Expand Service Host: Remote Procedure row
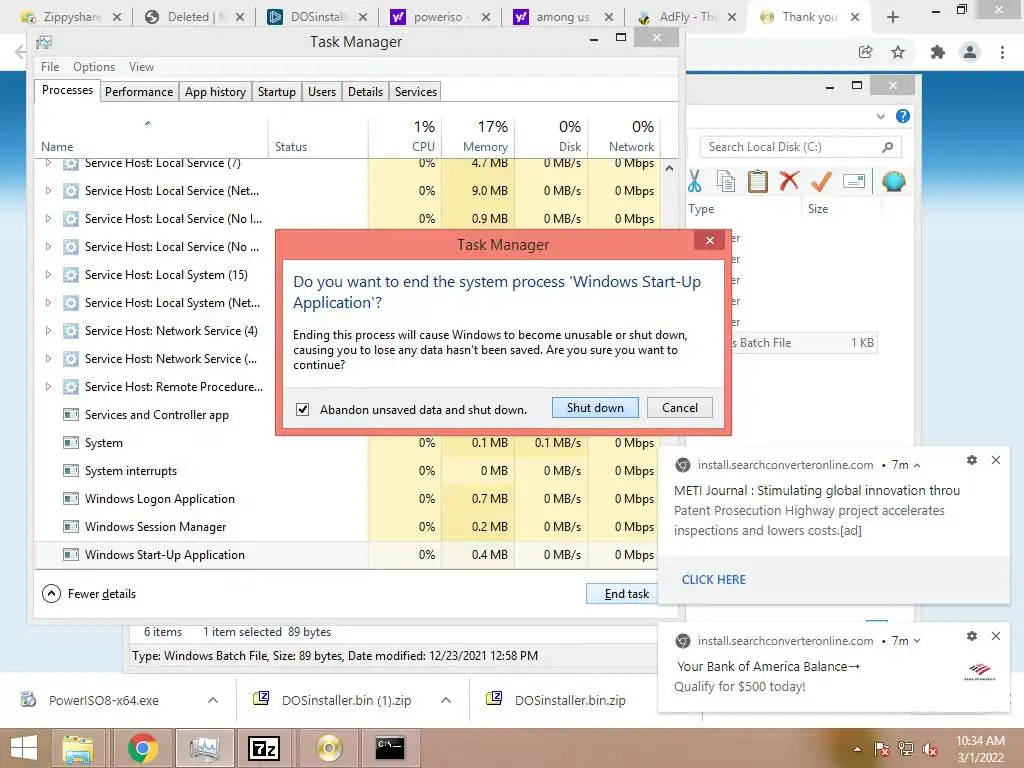The height and width of the screenshot is (768, 1024). 48,387
